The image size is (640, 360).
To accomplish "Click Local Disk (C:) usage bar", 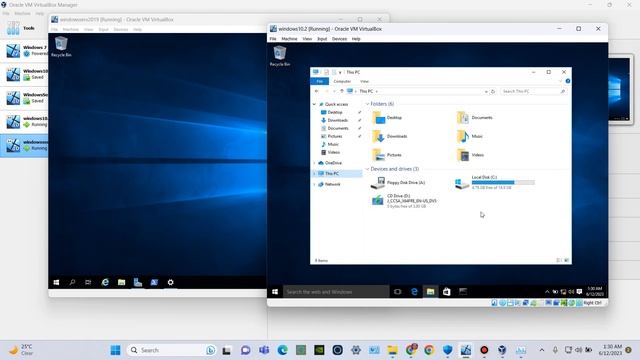I will (503, 183).
